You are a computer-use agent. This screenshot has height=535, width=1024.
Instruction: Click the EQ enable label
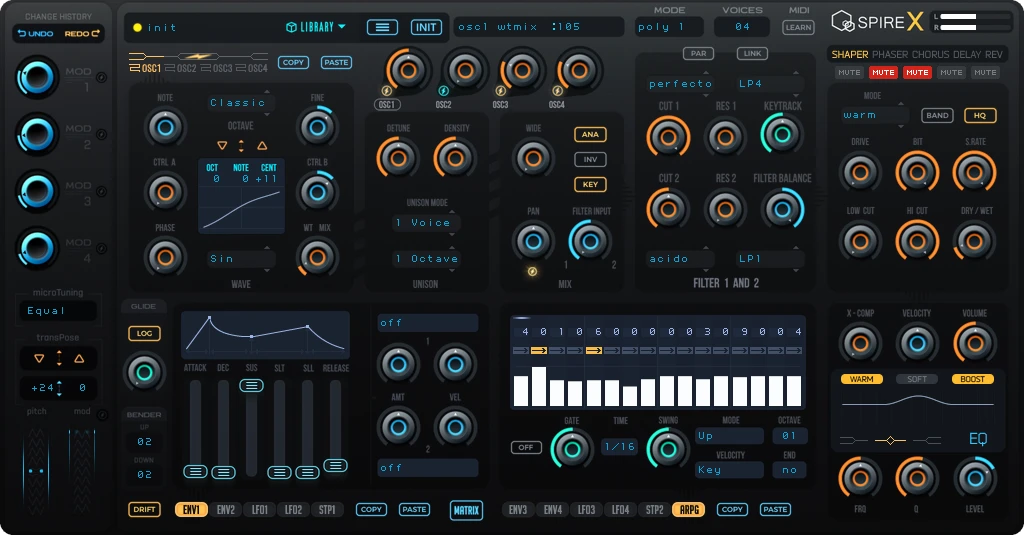978,439
